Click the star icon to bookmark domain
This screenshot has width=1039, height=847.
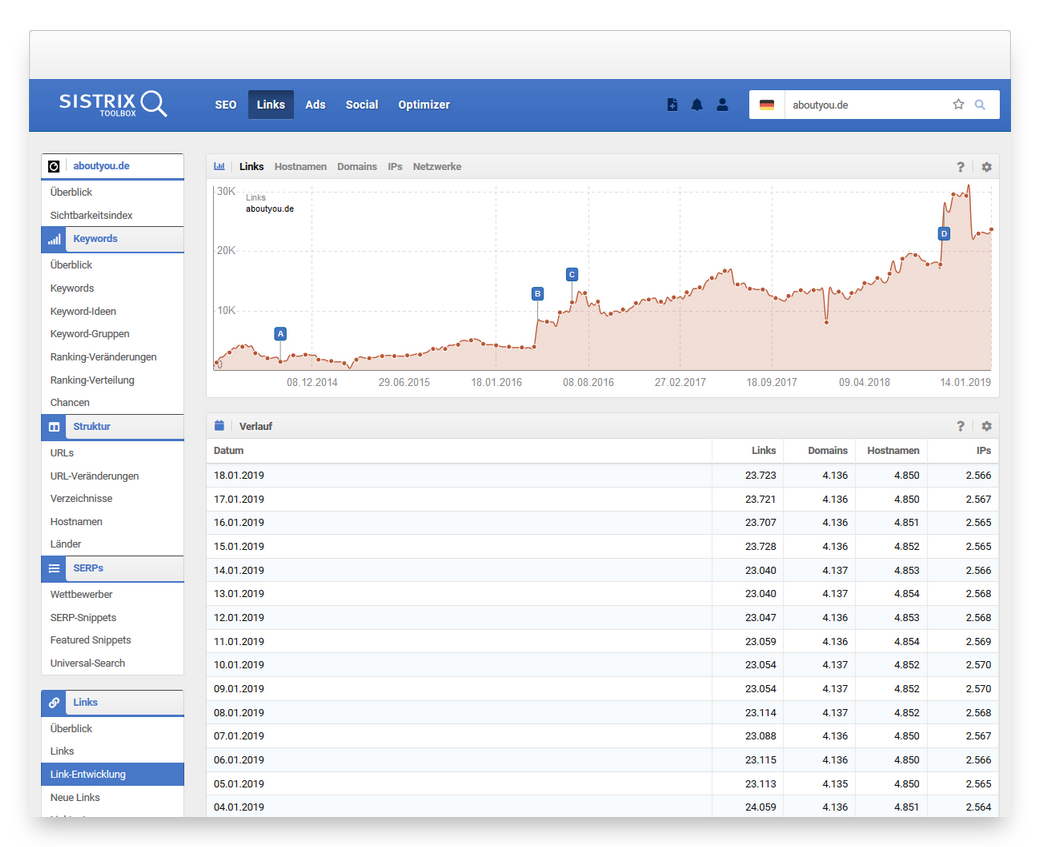pyautogui.click(x=958, y=105)
